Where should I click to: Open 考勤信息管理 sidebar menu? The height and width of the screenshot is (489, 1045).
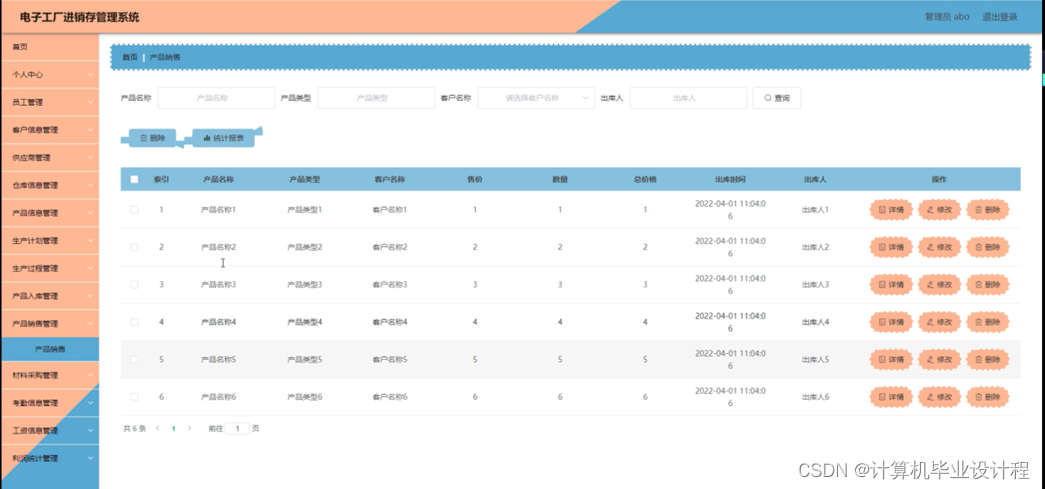pyautogui.click(x=49, y=403)
